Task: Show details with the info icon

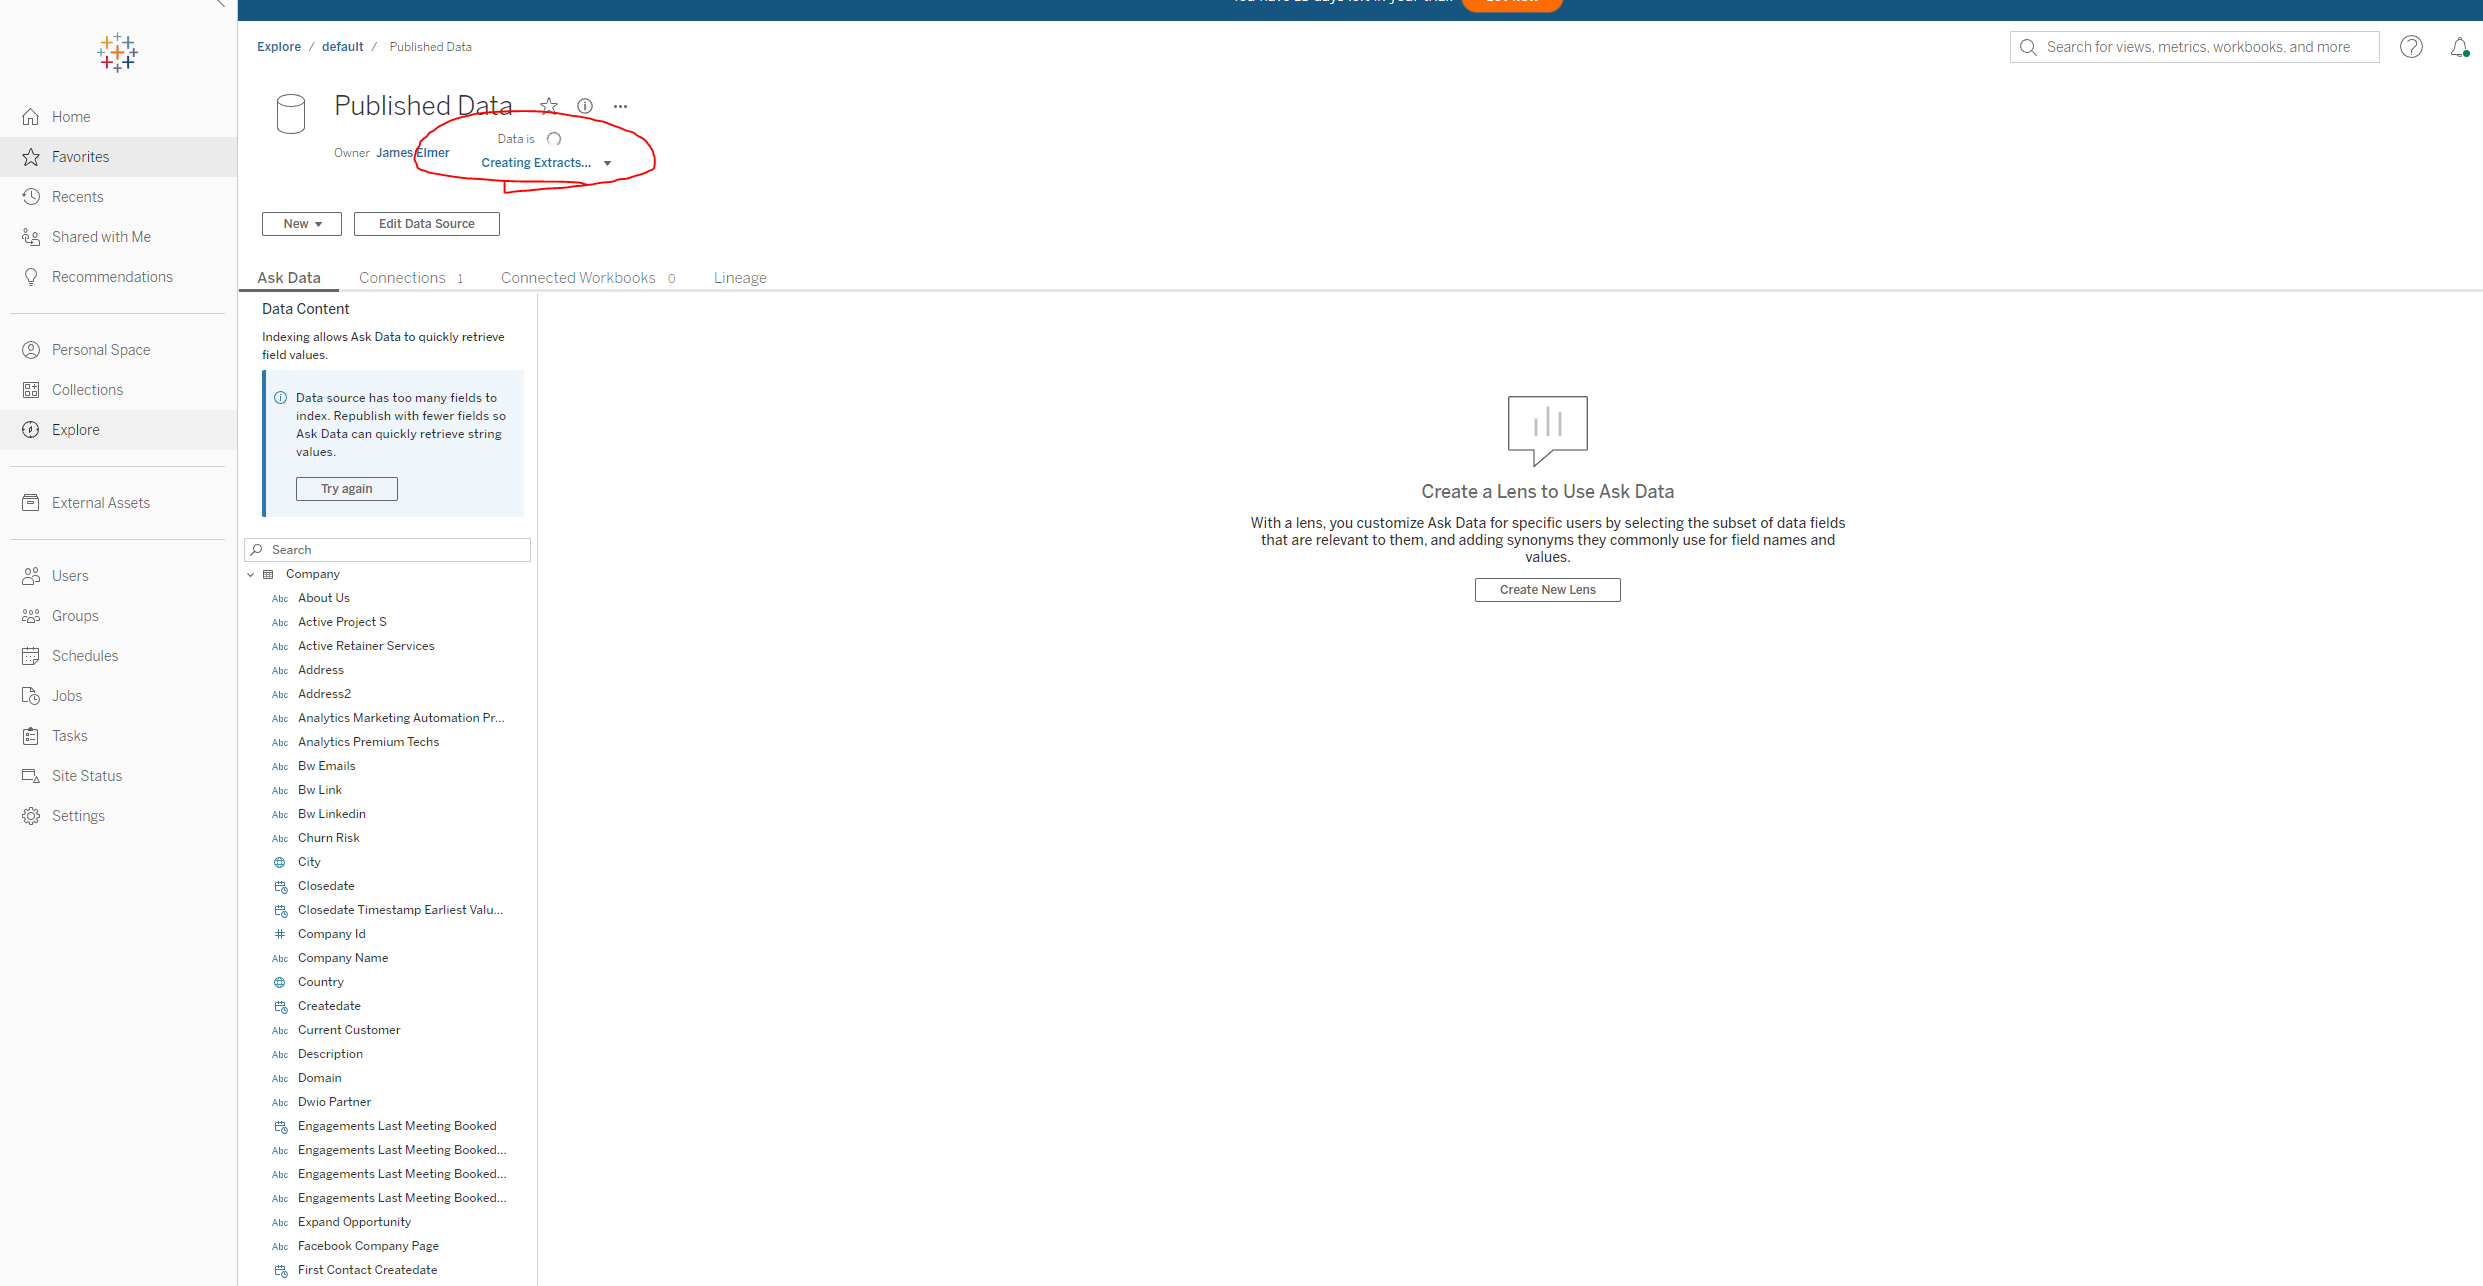Action: point(585,106)
